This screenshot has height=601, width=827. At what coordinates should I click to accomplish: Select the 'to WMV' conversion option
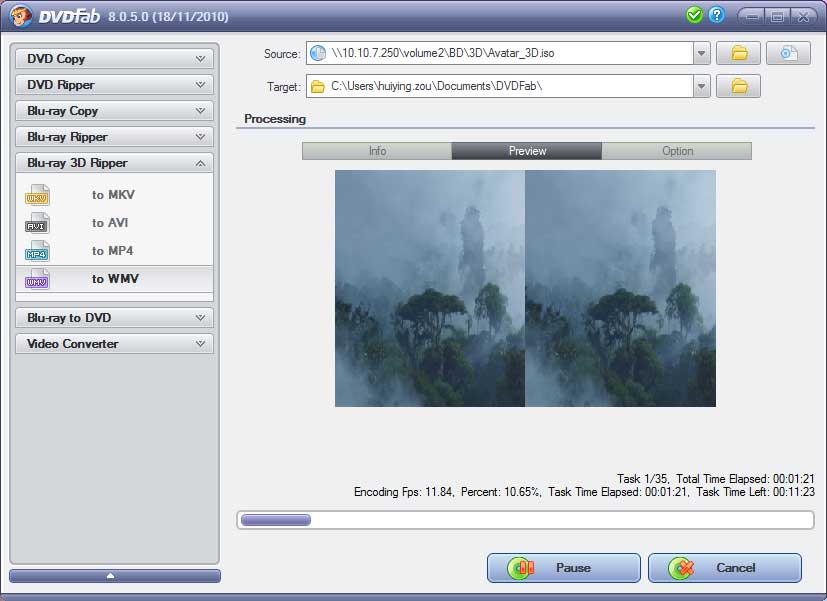114,279
